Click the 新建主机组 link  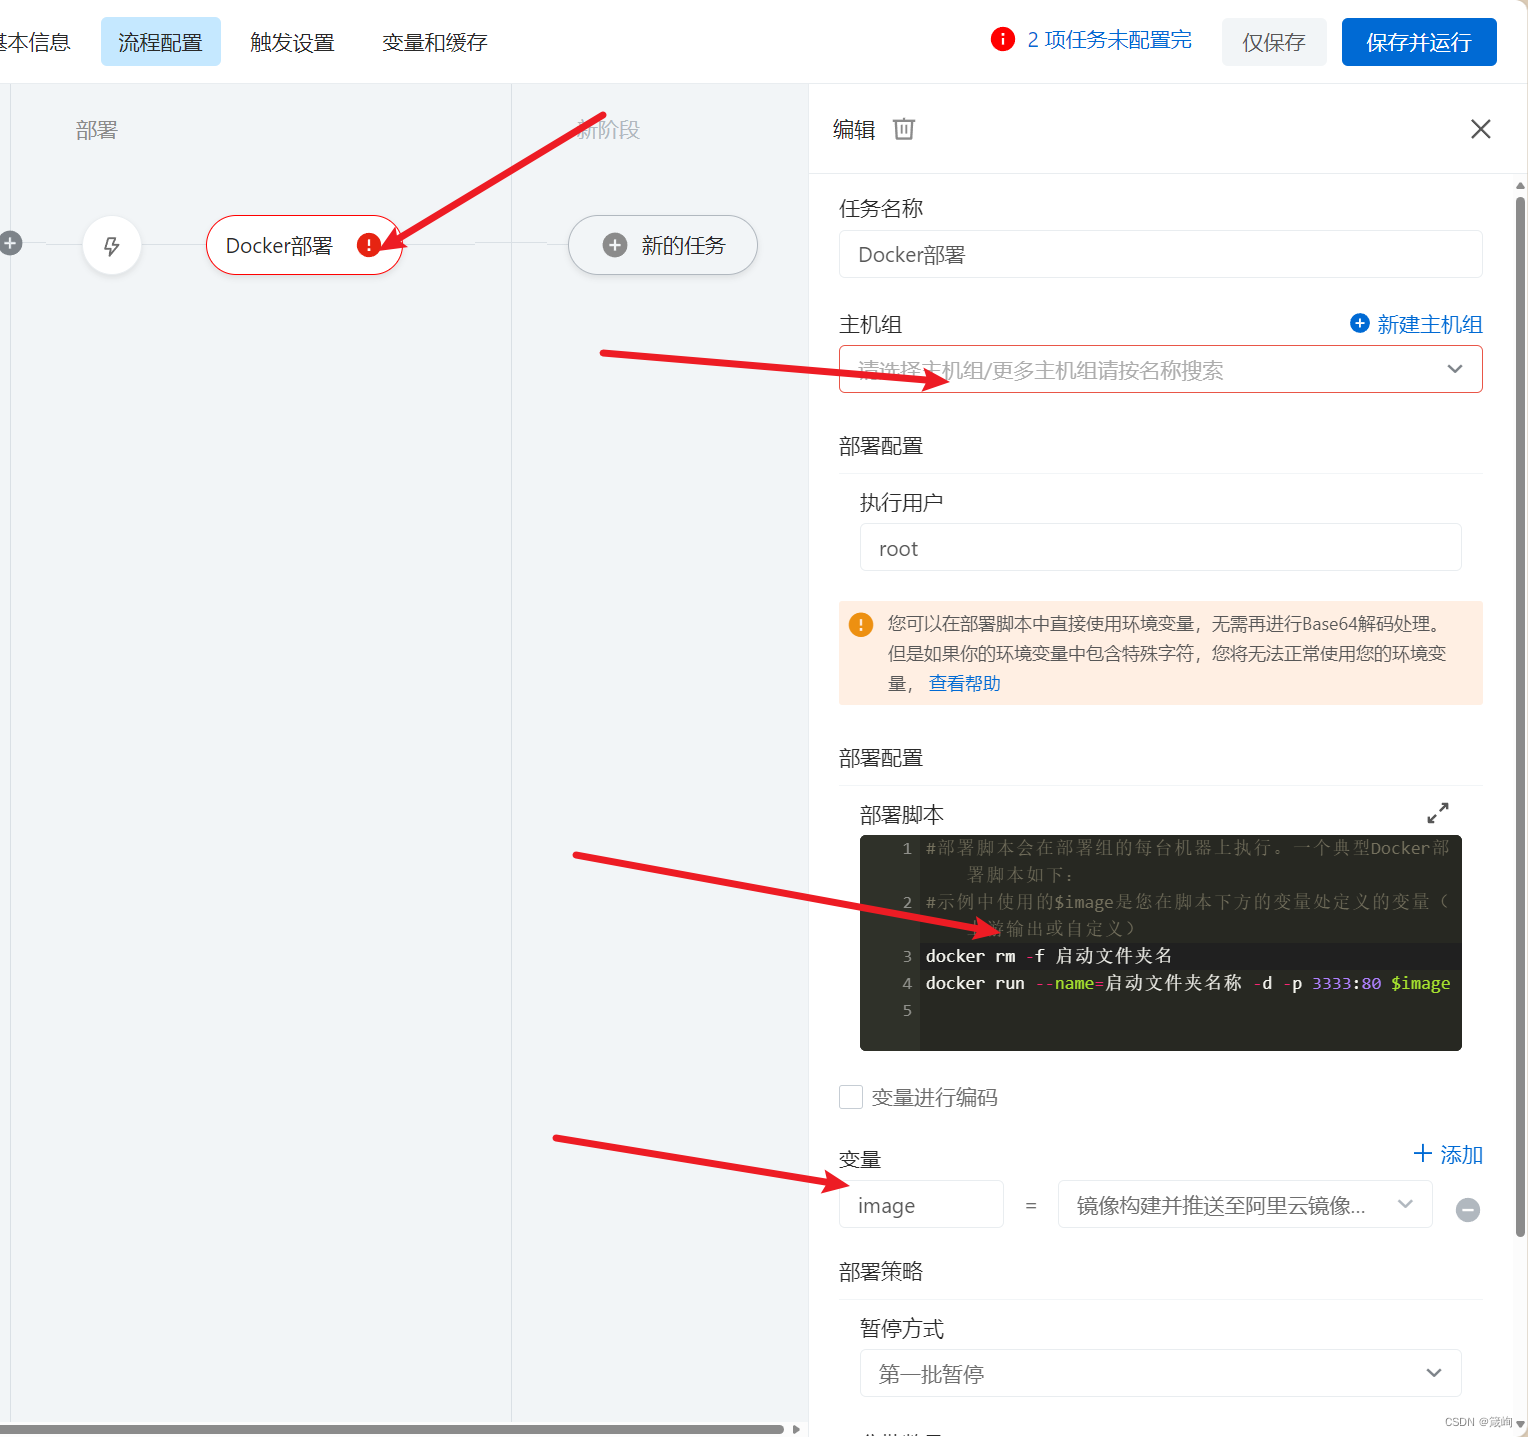click(1430, 324)
